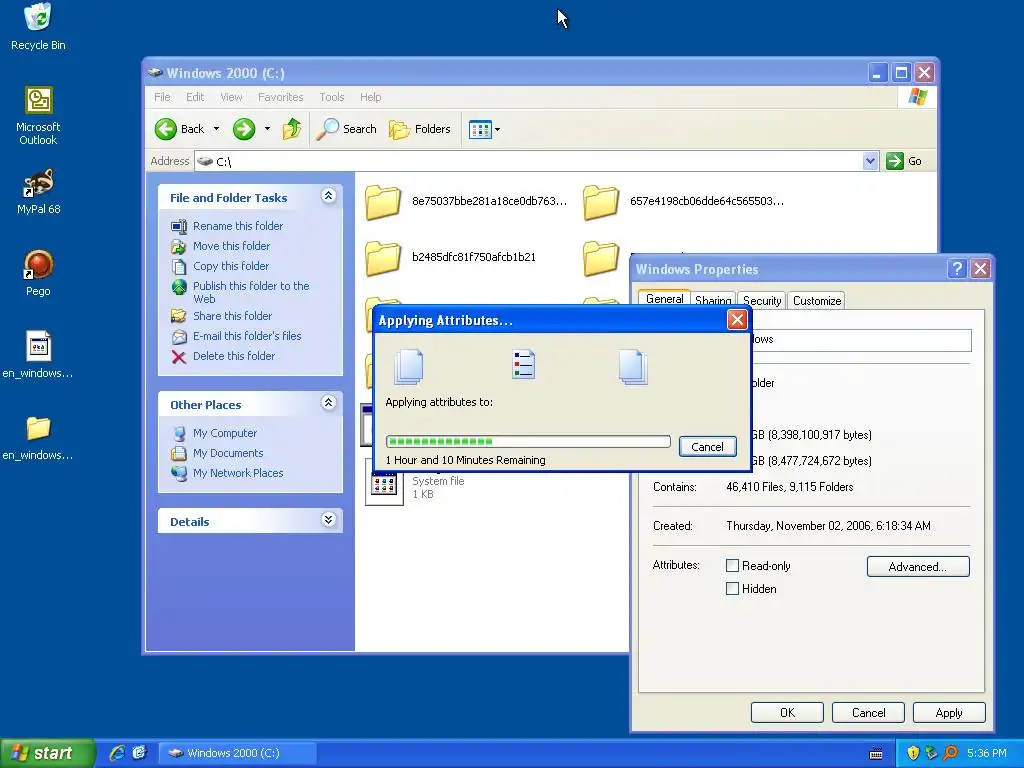Open the File menu
This screenshot has height=768, width=1024.
[162, 97]
